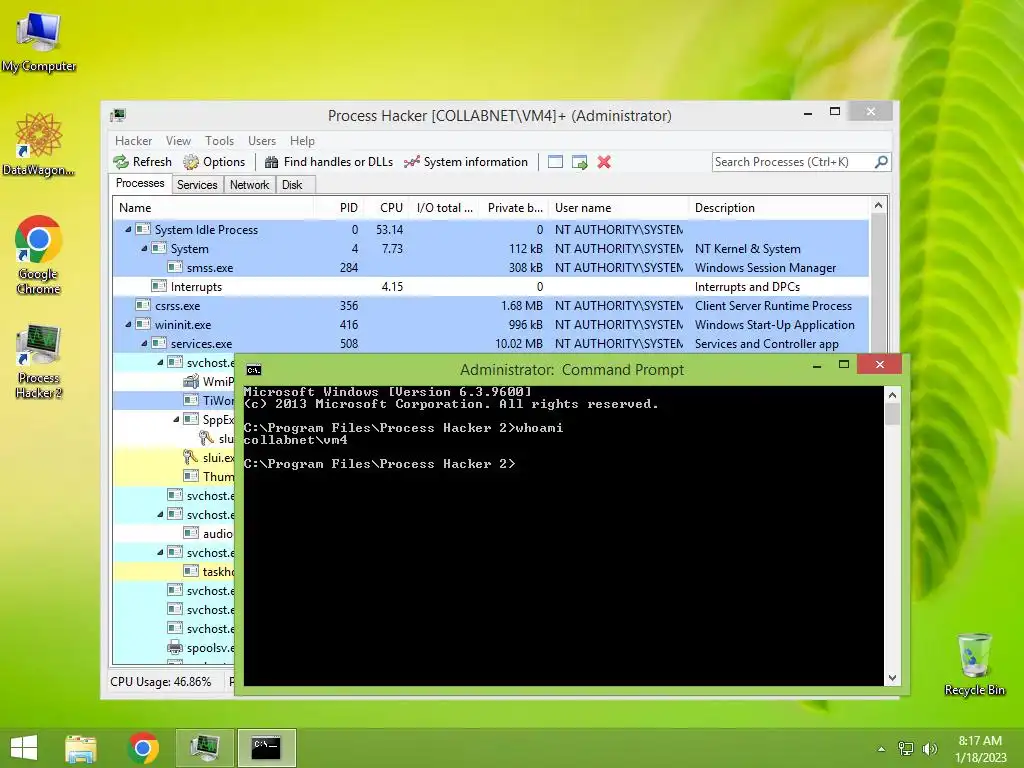Sort by the Name column header
The width and height of the screenshot is (1024, 768).
pos(213,208)
